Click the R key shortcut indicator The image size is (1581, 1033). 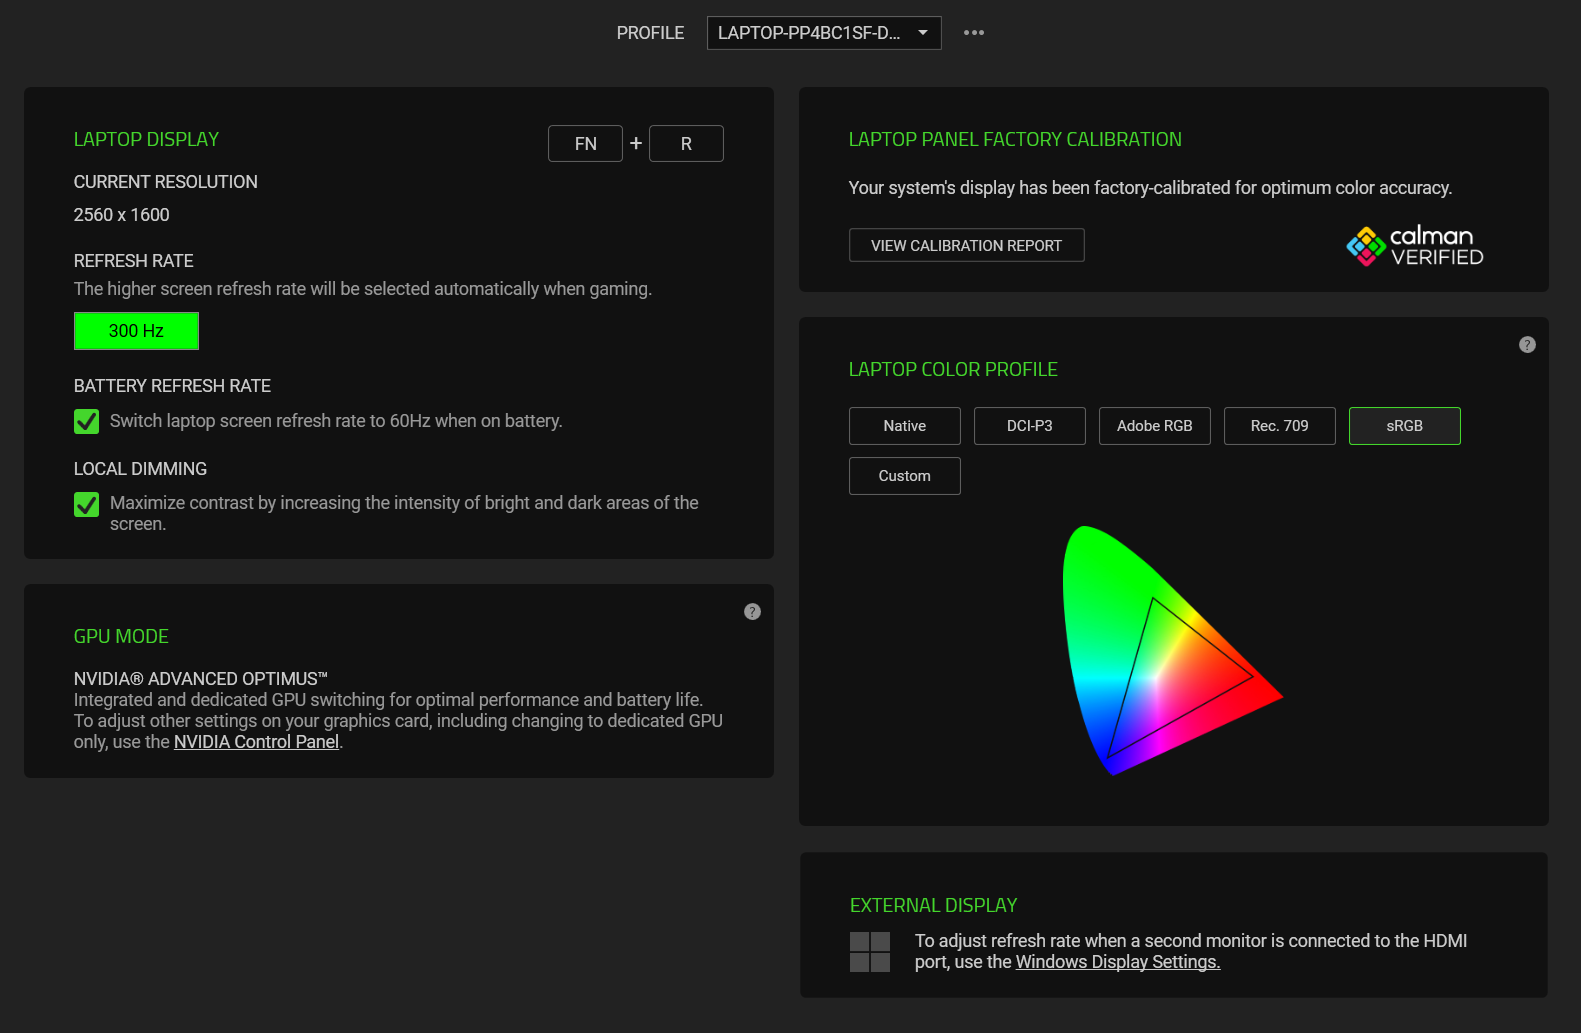tap(686, 144)
